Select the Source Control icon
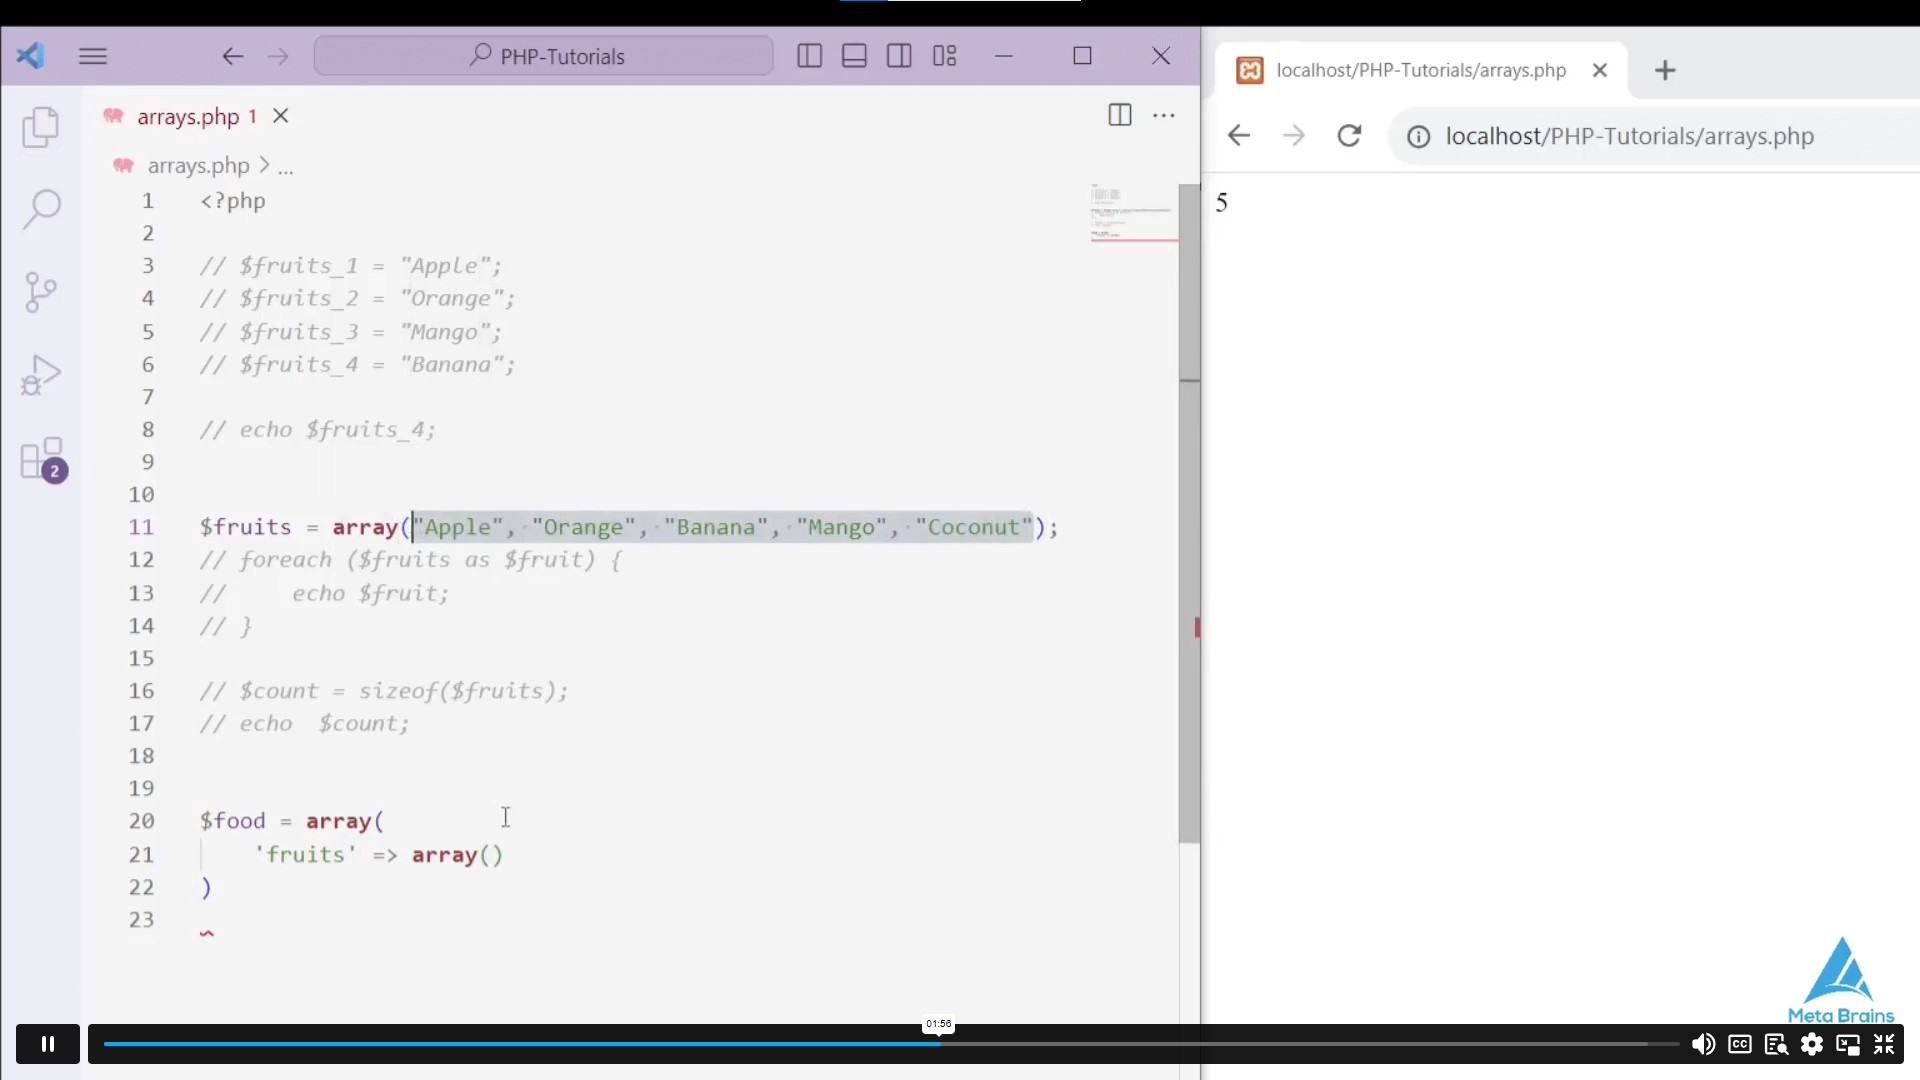This screenshot has height=1080, width=1920. 41,292
